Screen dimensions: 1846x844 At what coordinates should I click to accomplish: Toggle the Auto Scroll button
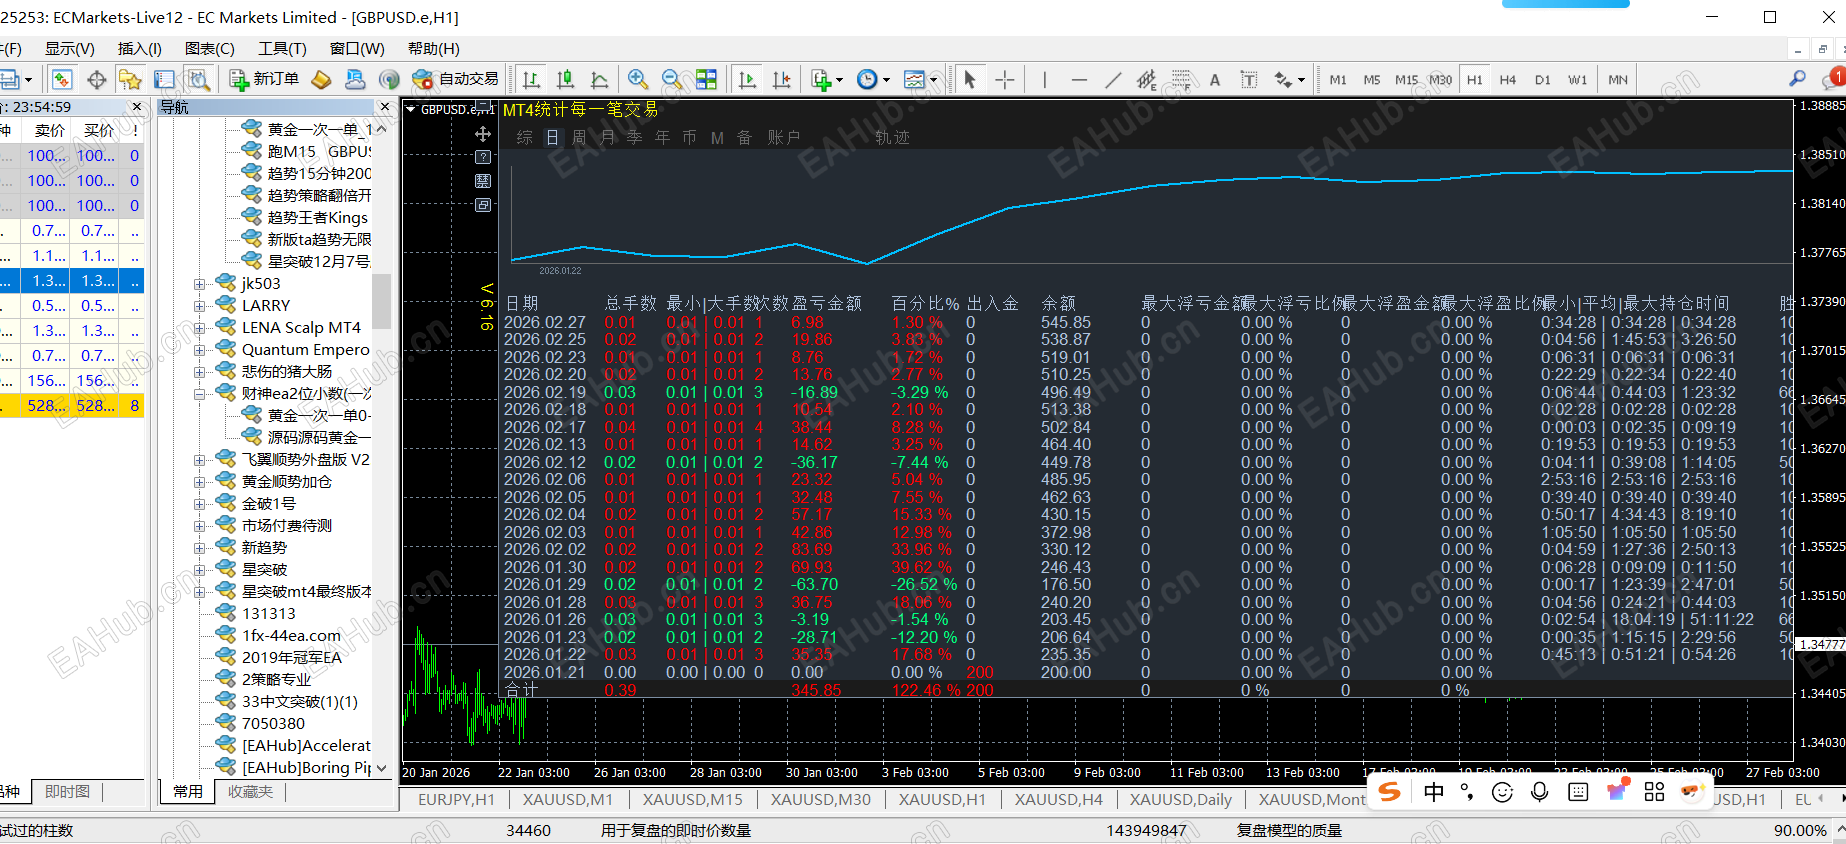747,80
